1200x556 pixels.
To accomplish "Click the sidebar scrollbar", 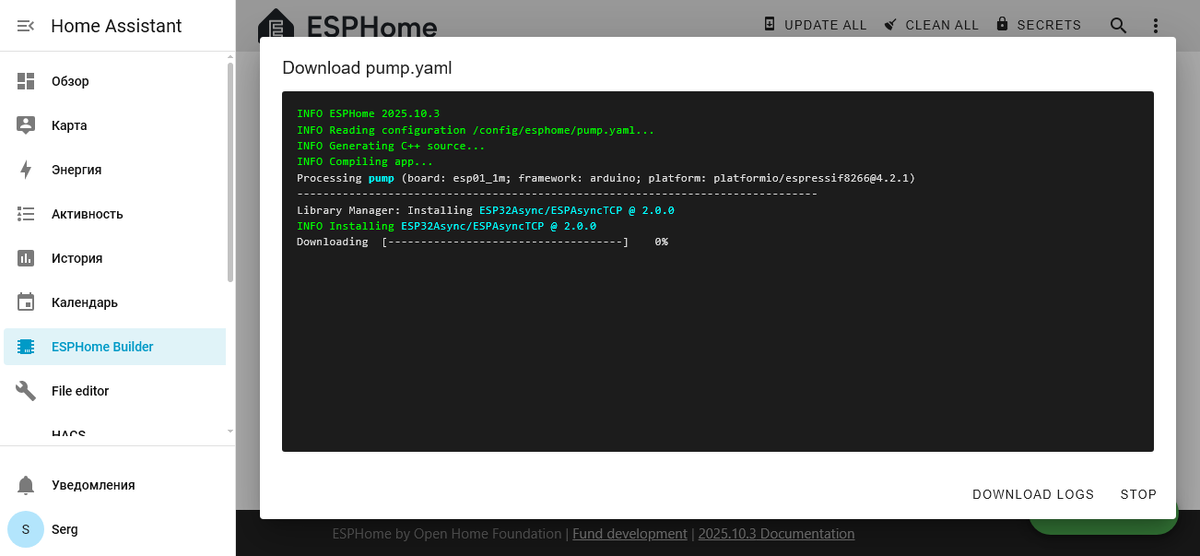I will click(x=231, y=170).
